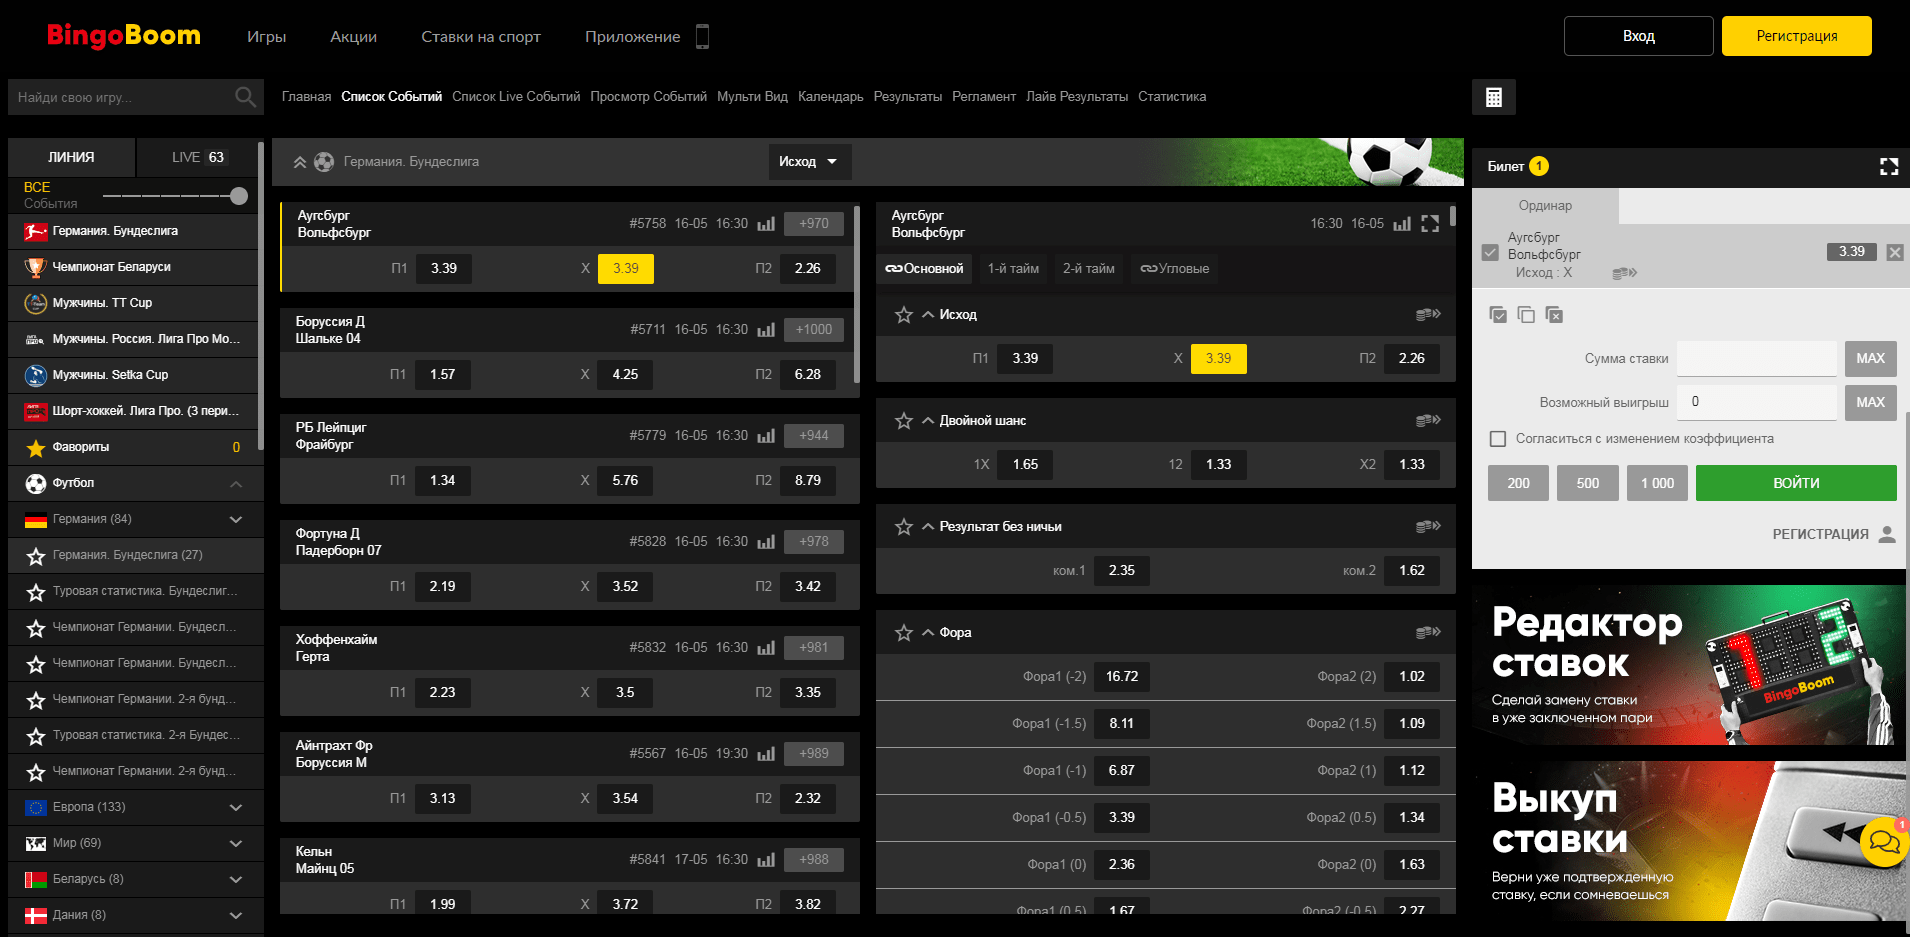Collapse the Футбол sport category
This screenshot has height=937, width=1910.
[x=236, y=484]
